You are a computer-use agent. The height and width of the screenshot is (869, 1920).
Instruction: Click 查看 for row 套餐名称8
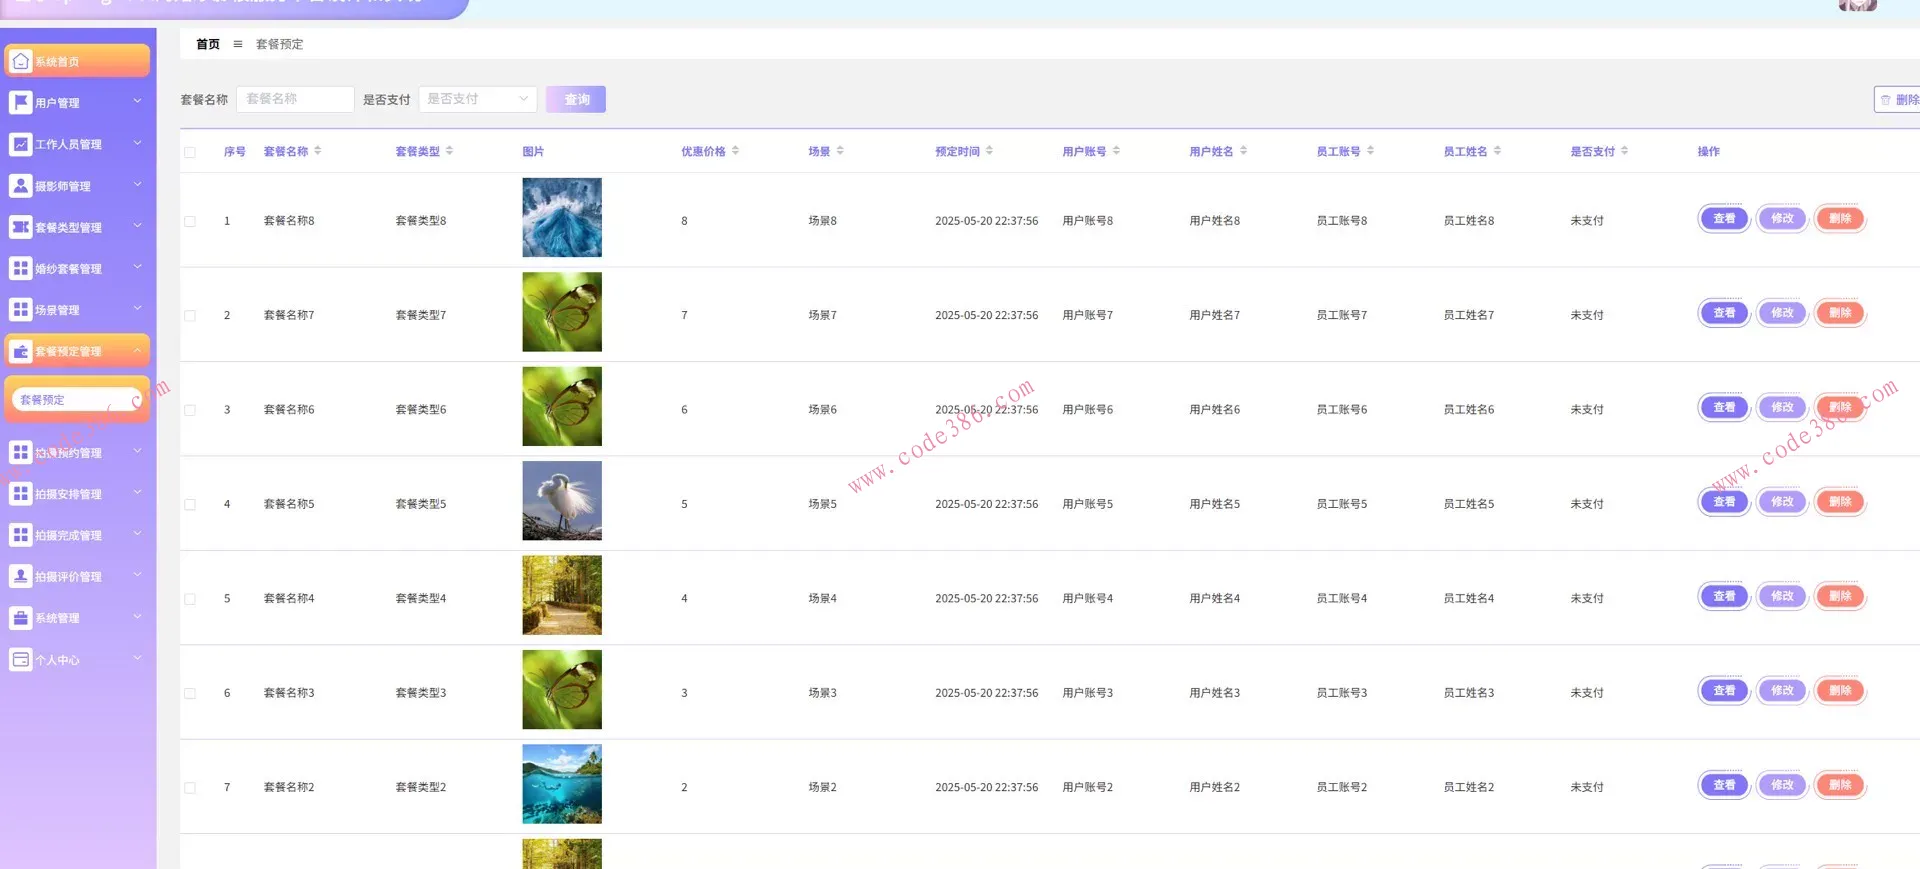pyautogui.click(x=1724, y=218)
